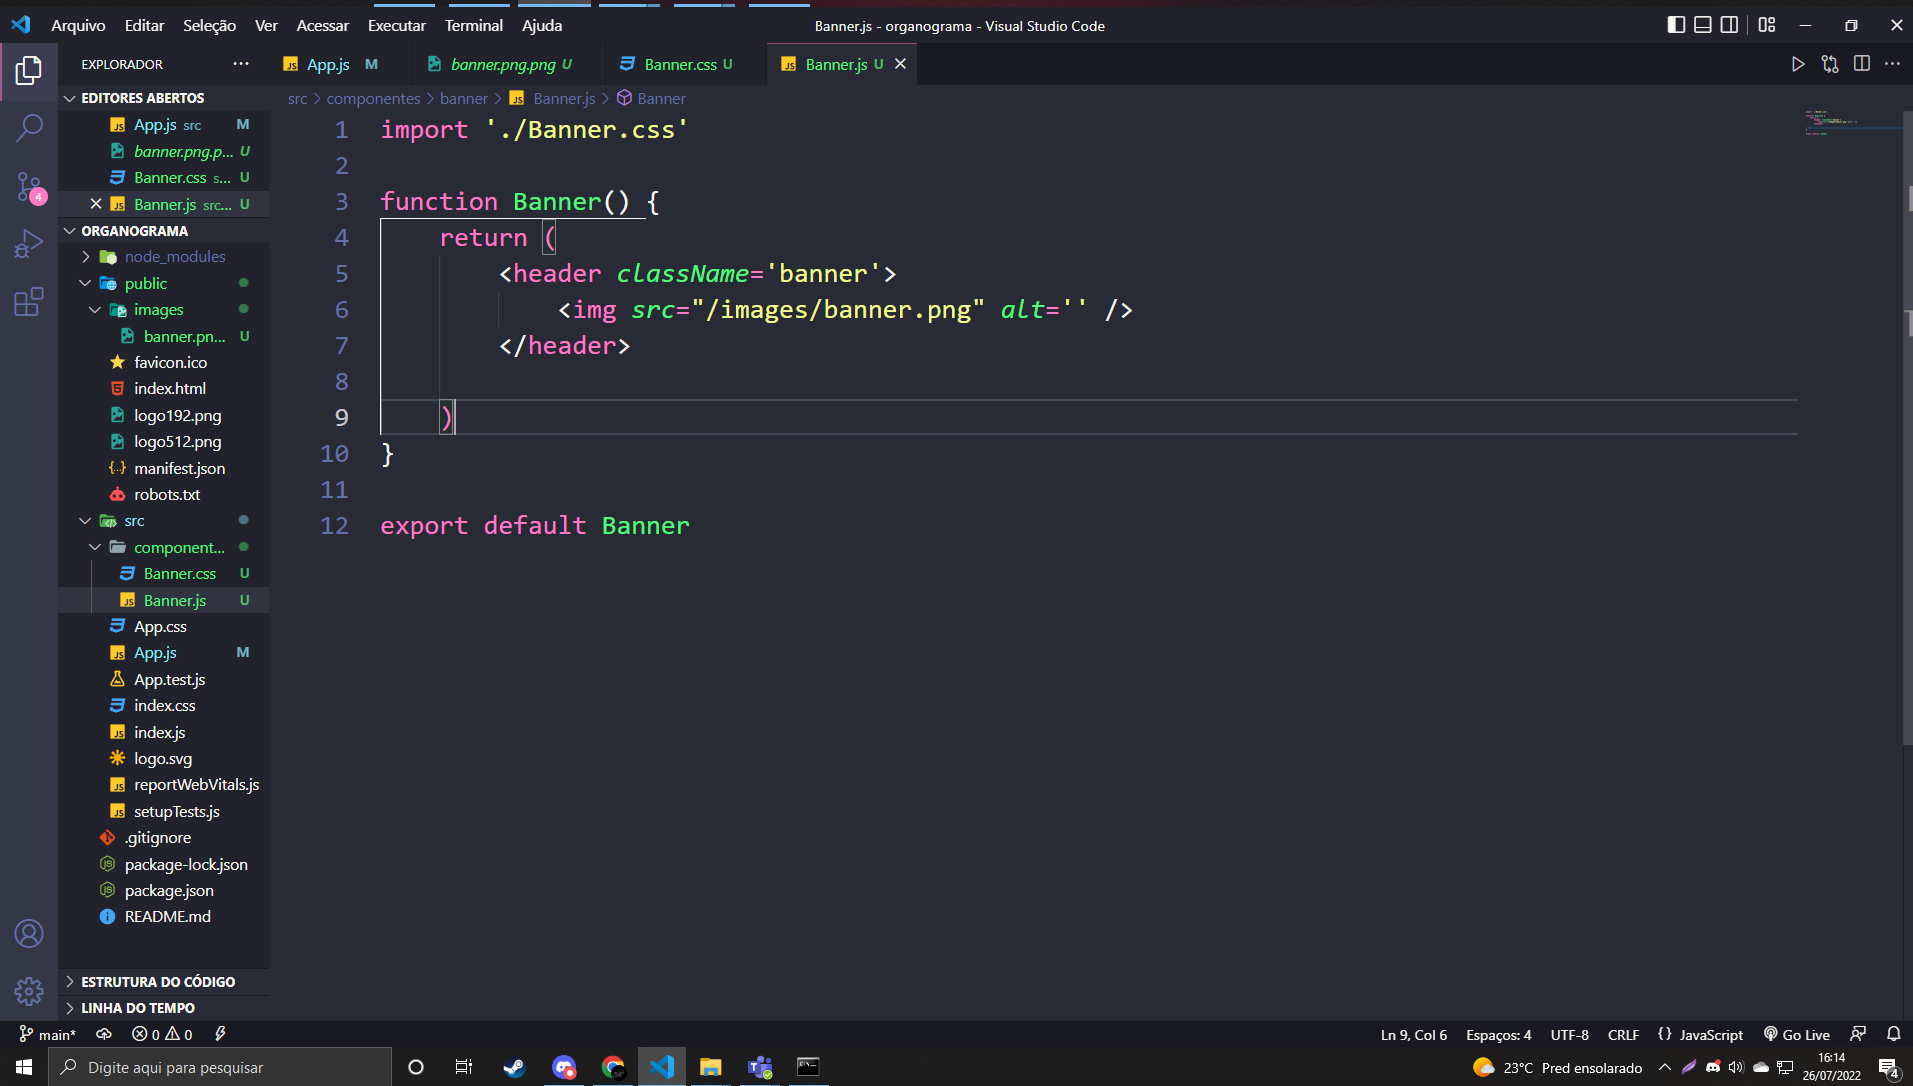Open Microsoft Teams from taskbar
The image size is (1913, 1086).
(760, 1067)
